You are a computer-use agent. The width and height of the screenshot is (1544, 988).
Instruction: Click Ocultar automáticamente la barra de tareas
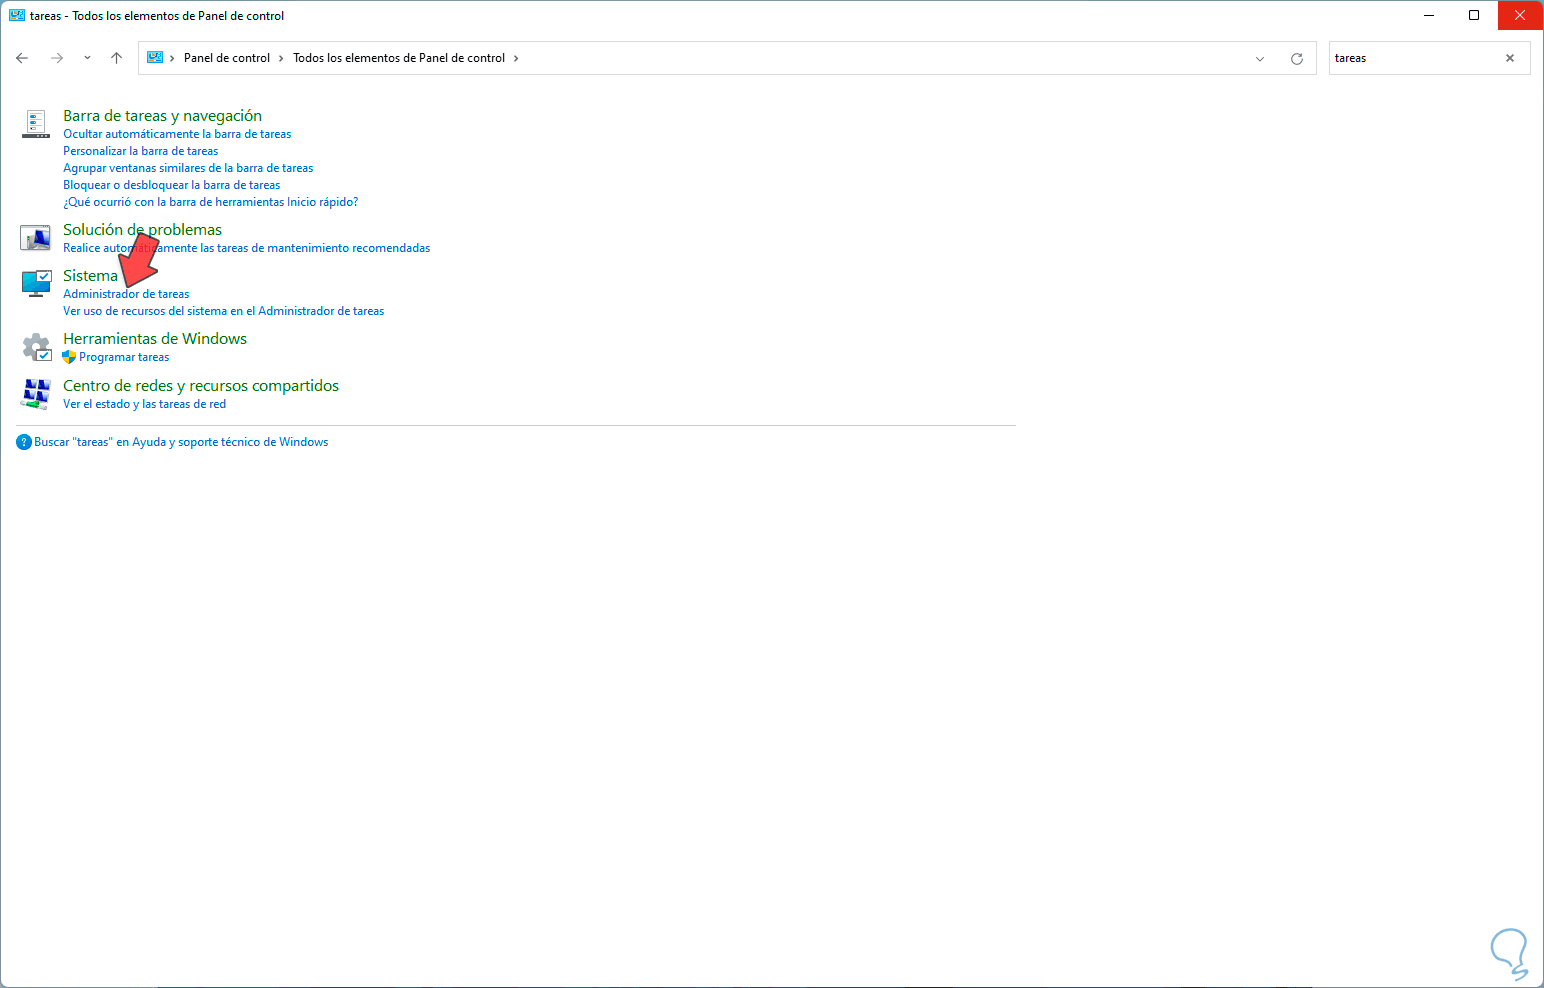point(177,134)
